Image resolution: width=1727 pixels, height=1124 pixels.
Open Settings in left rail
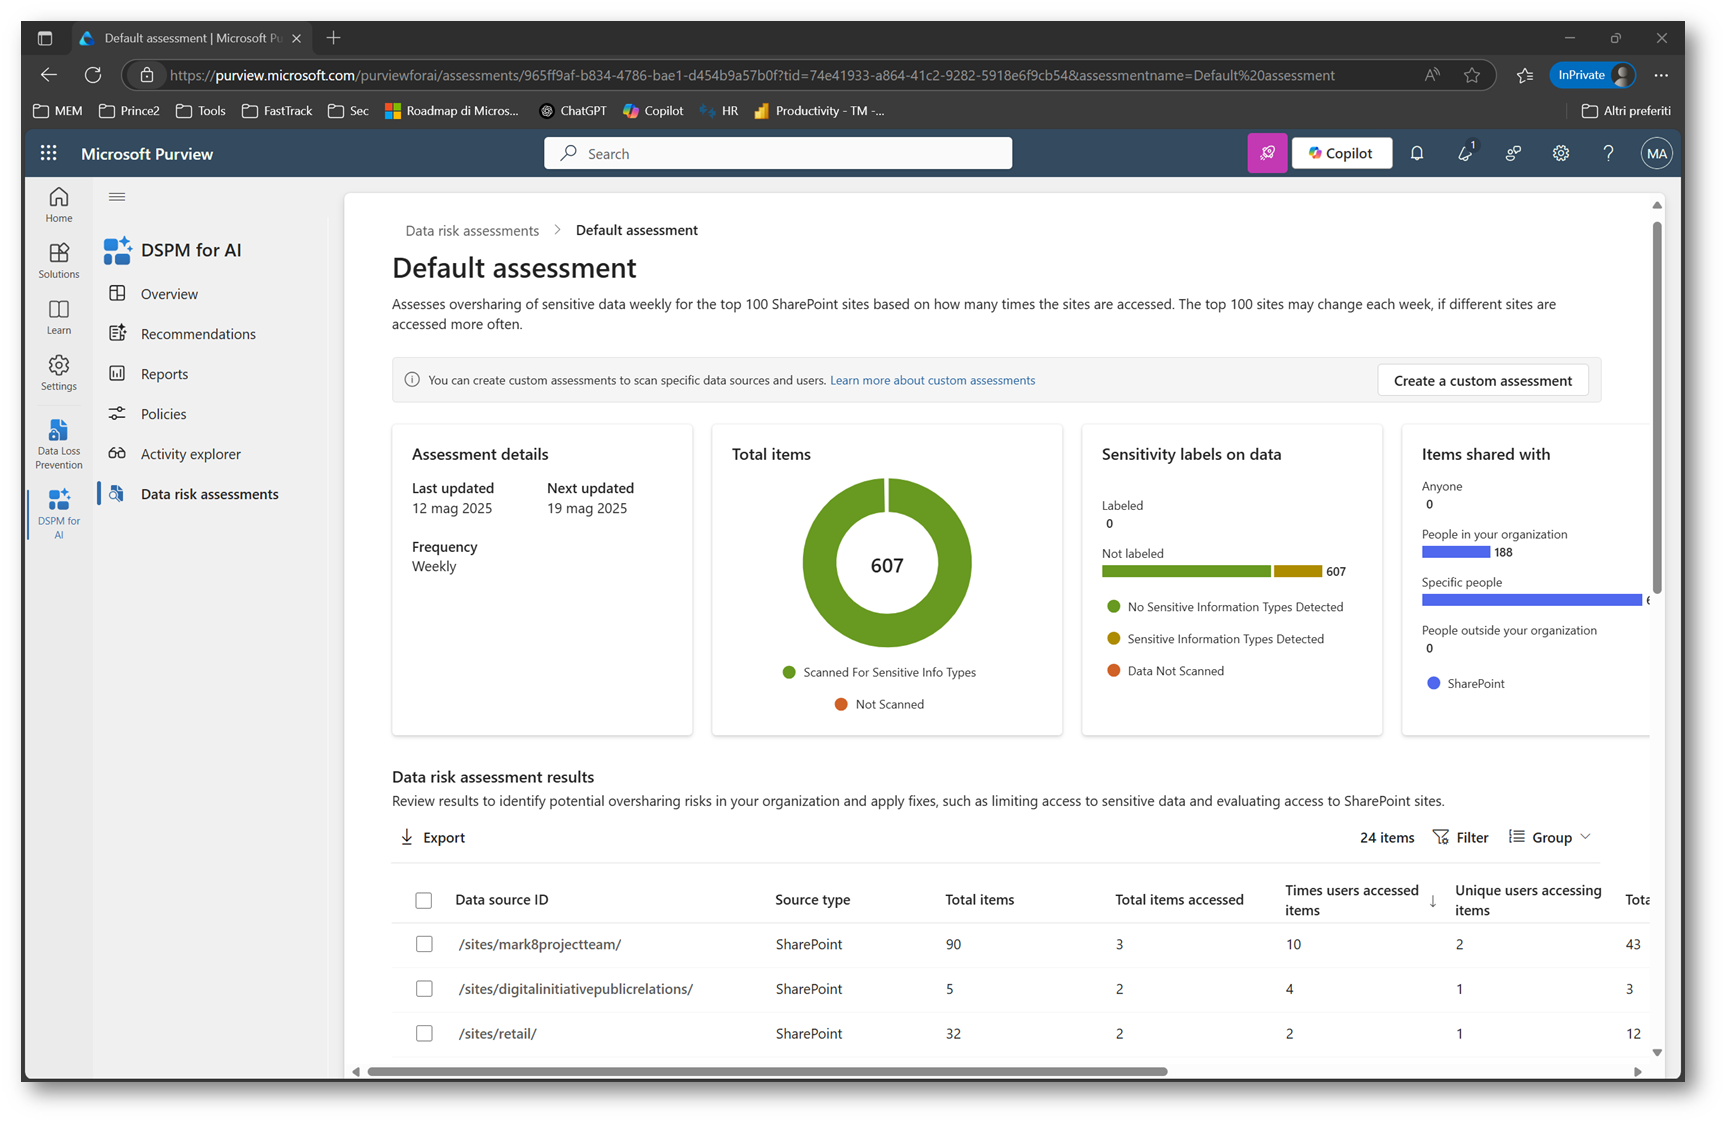[59, 372]
